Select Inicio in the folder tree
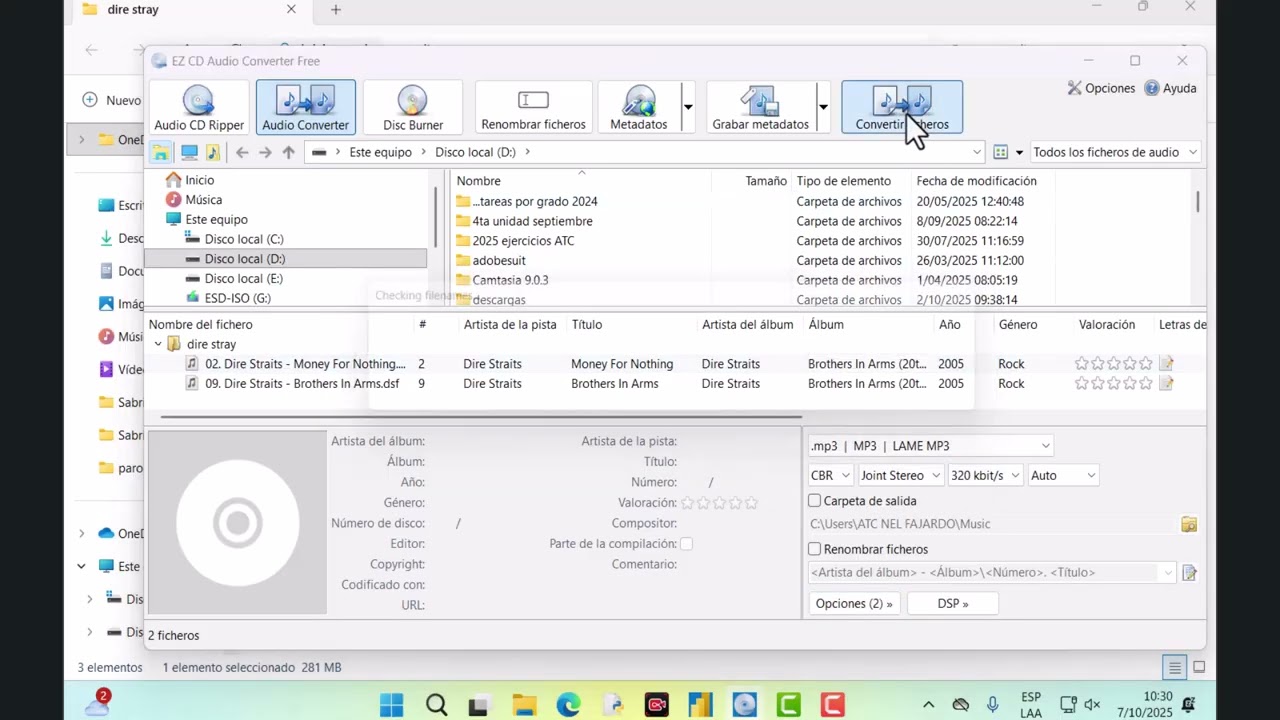Screen dimensions: 1280x720 click(199, 180)
